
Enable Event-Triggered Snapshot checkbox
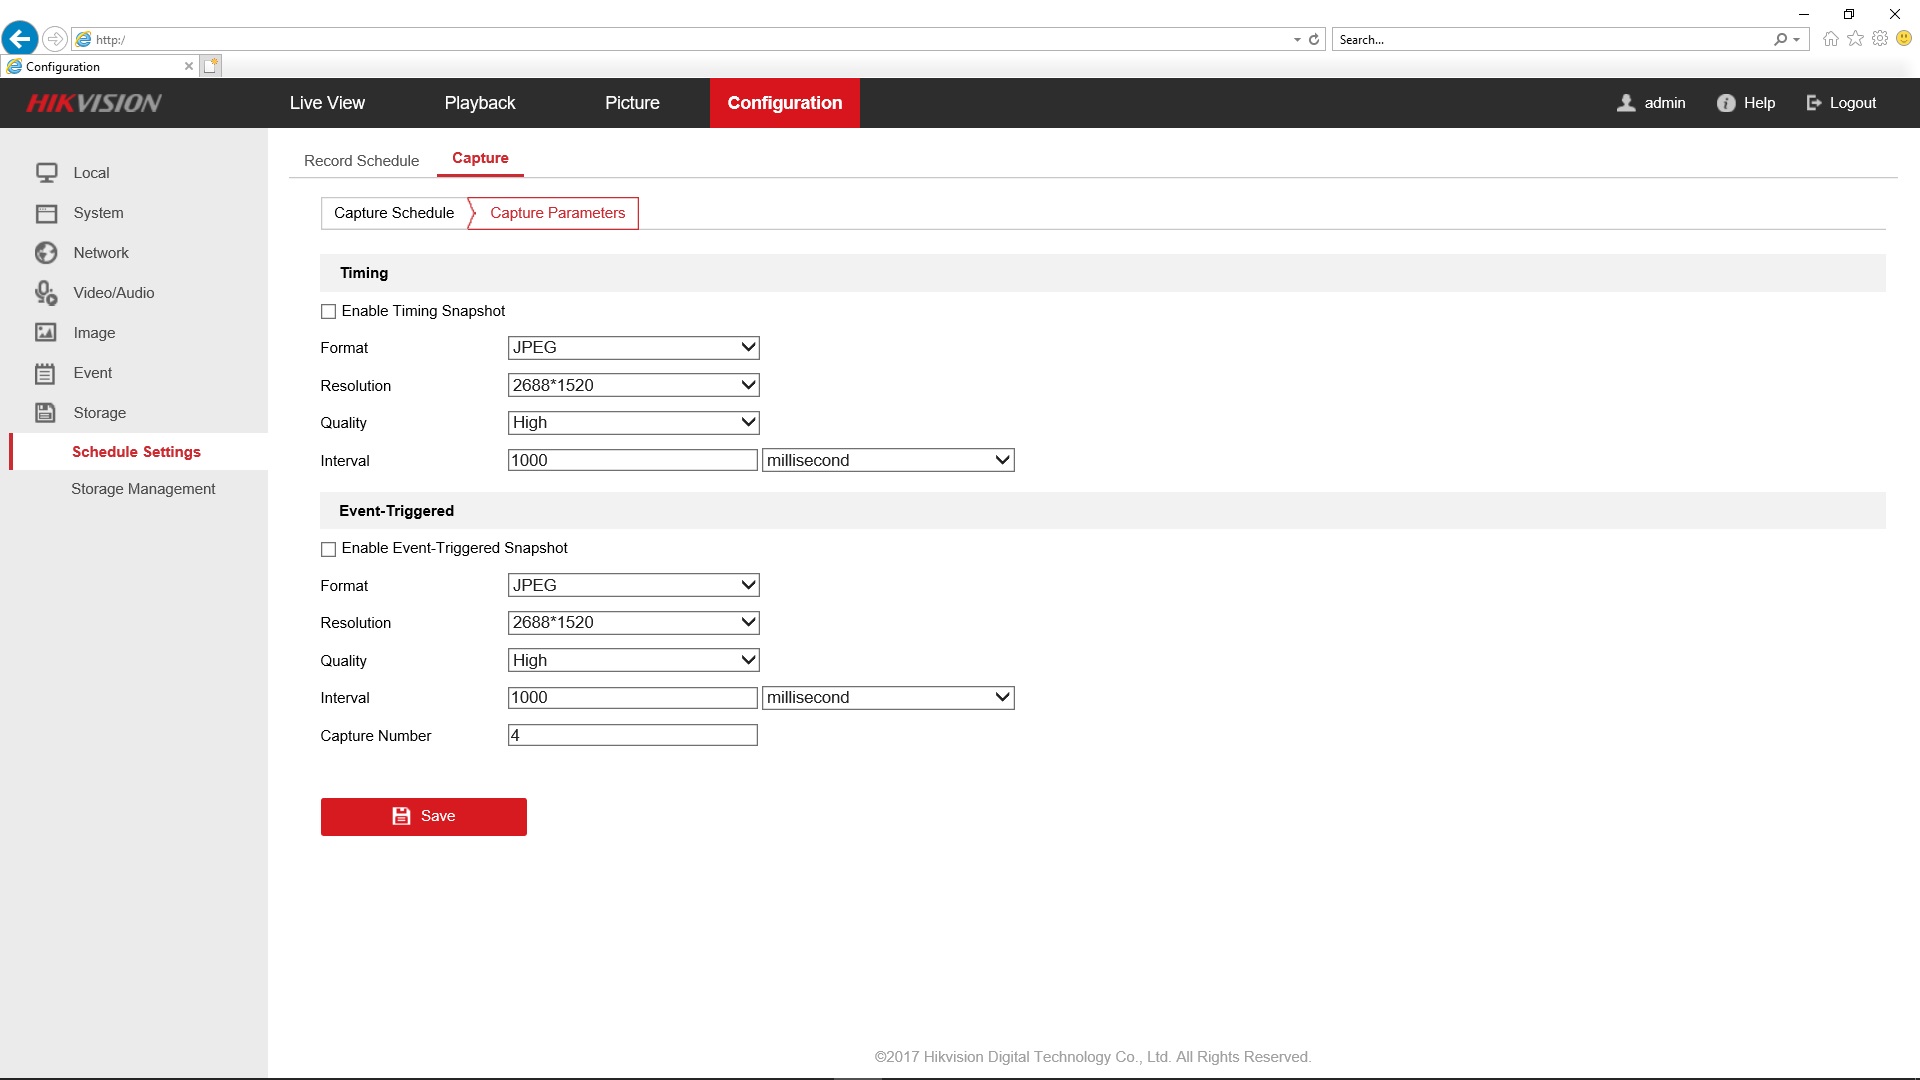pos(328,549)
